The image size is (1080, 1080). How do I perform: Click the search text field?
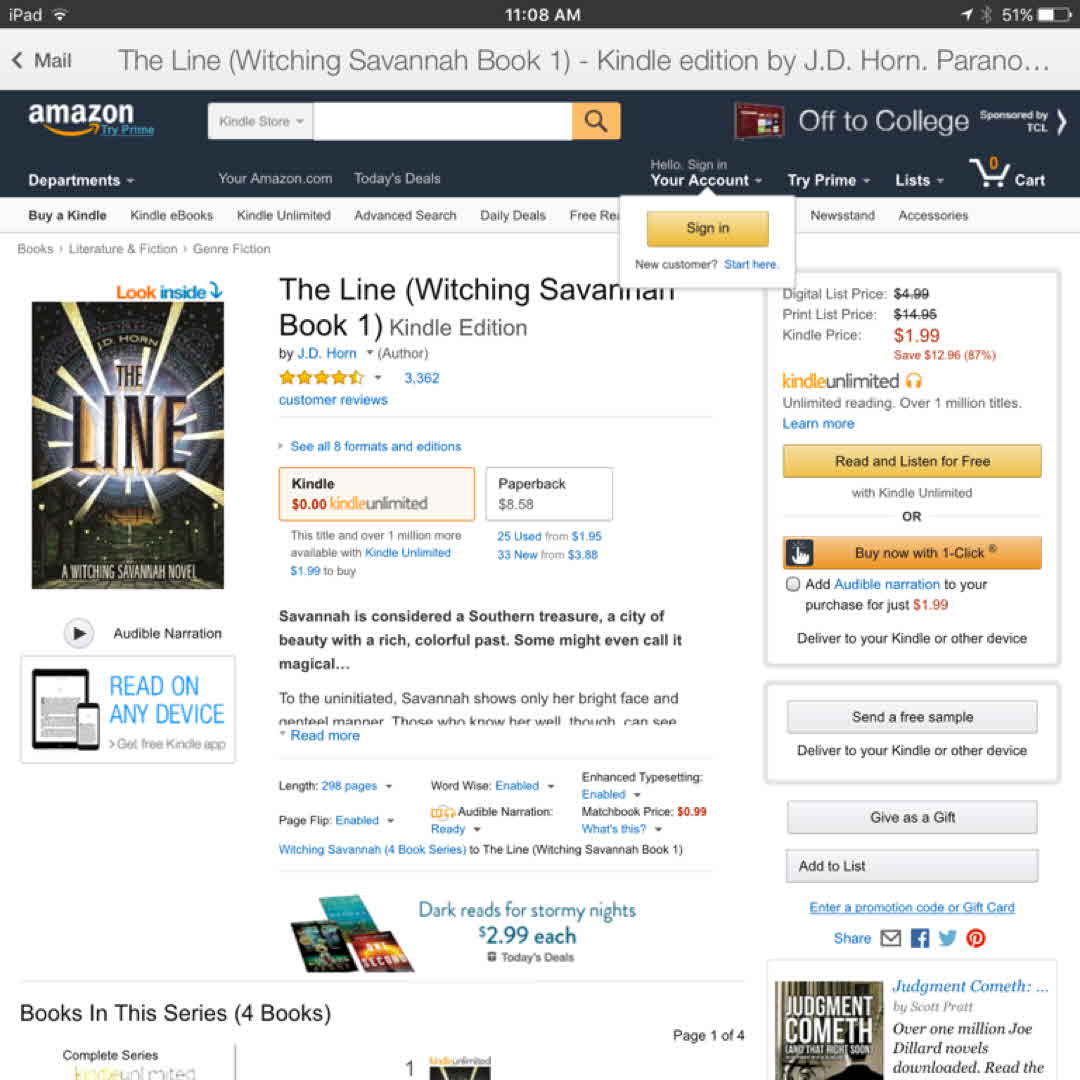[443, 121]
